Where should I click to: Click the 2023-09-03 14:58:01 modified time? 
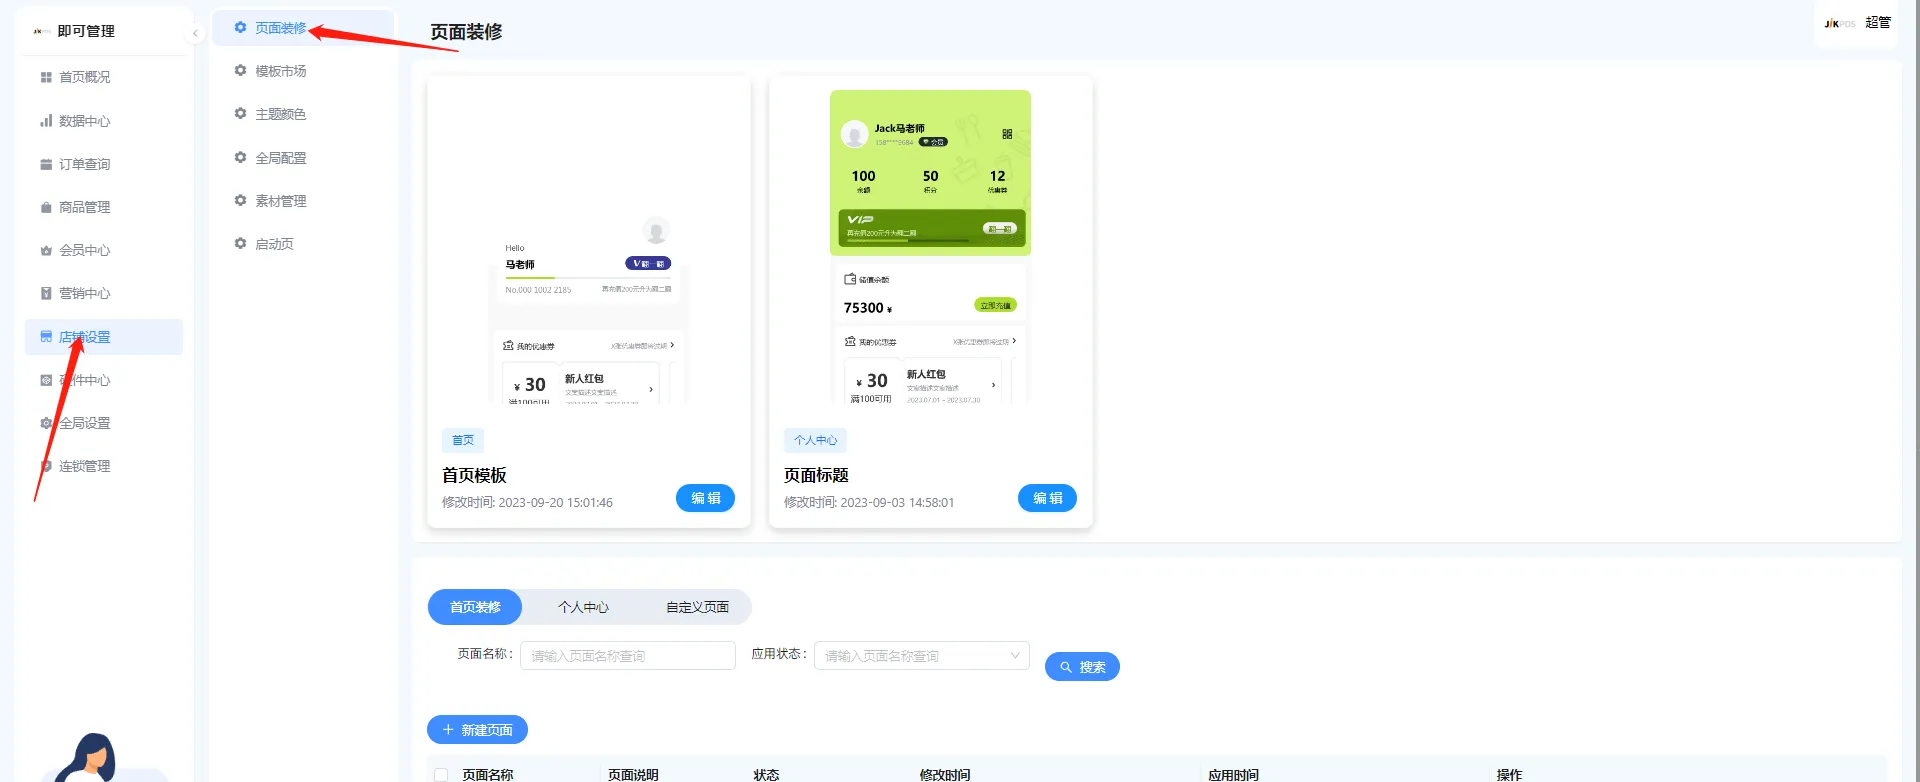coord(897,503)
